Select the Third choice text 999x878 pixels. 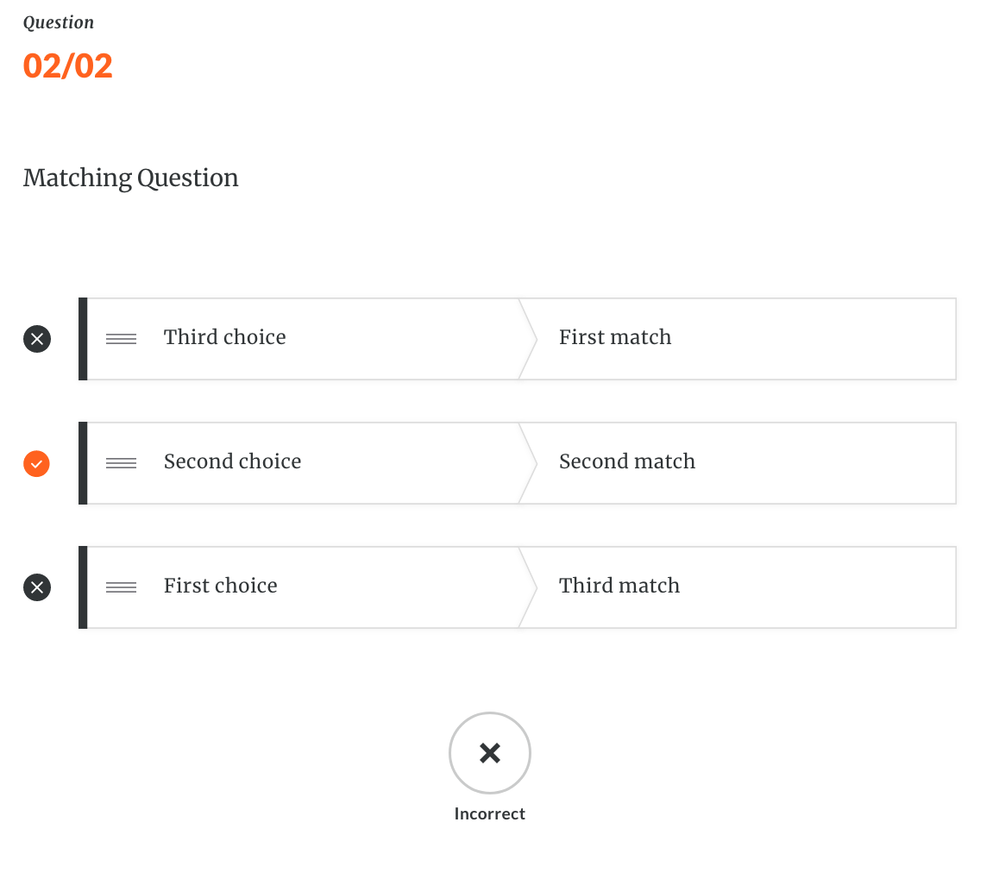225,338
